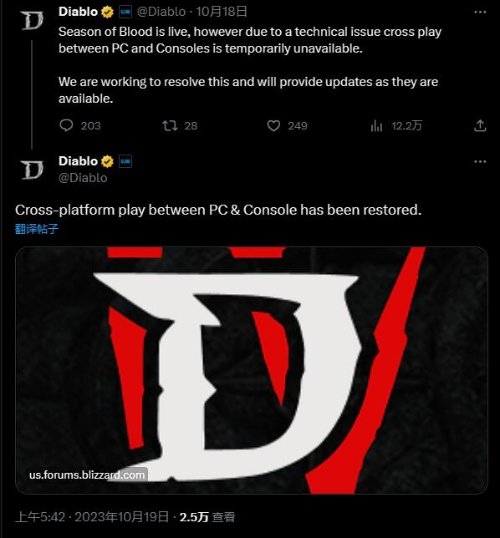Like the Season of Blood tweet
500x538 pixels.
click(x=274, y=126)
